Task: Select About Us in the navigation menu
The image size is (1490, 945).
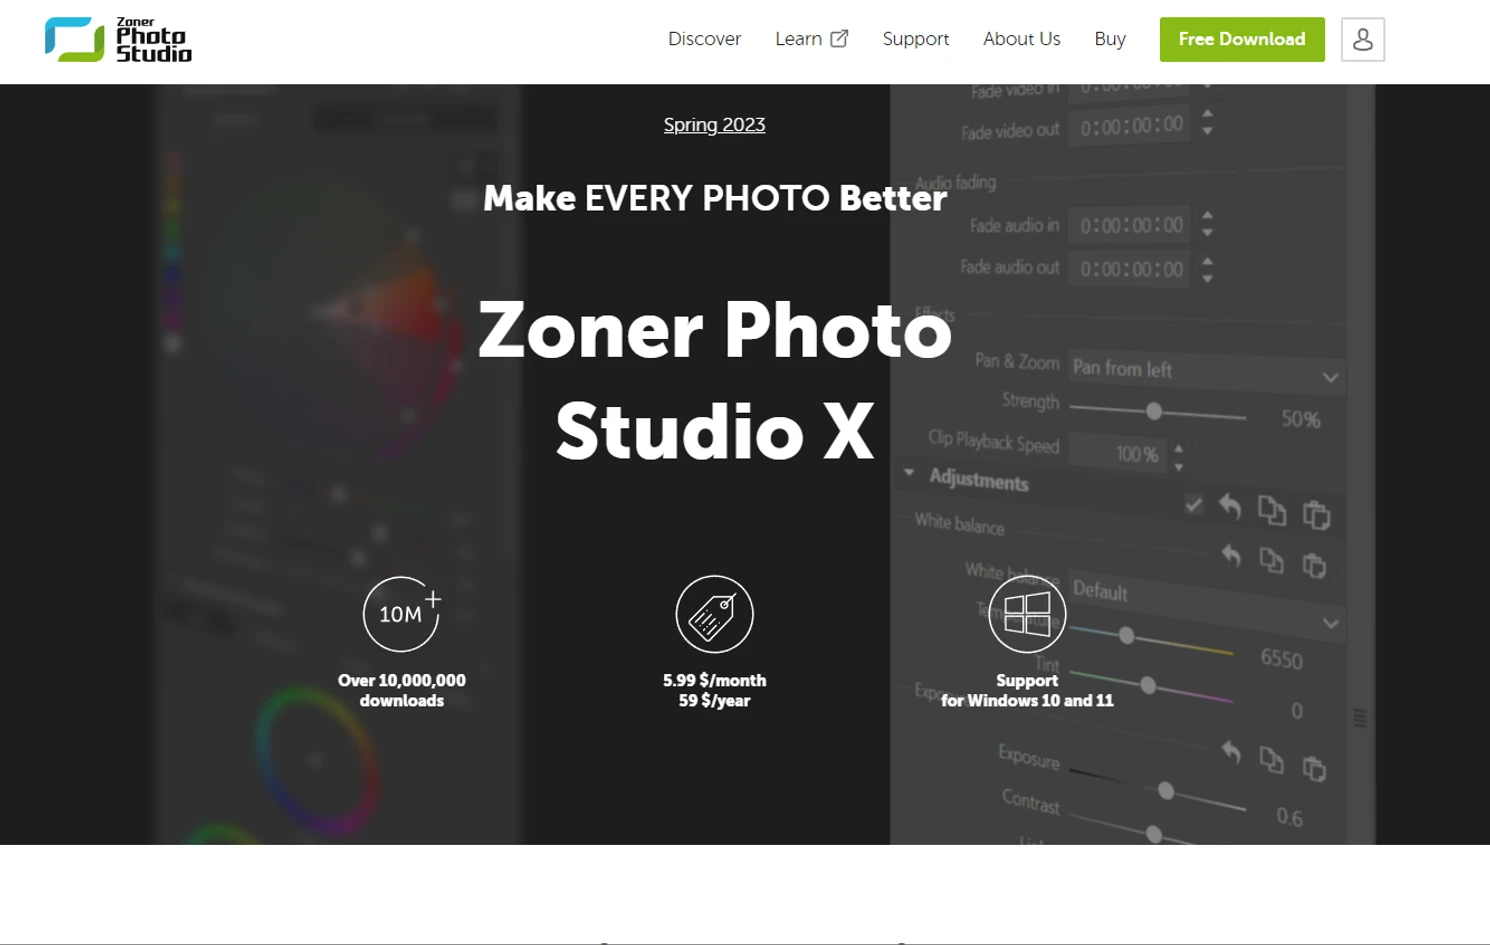Action: tap(1021, 38)
